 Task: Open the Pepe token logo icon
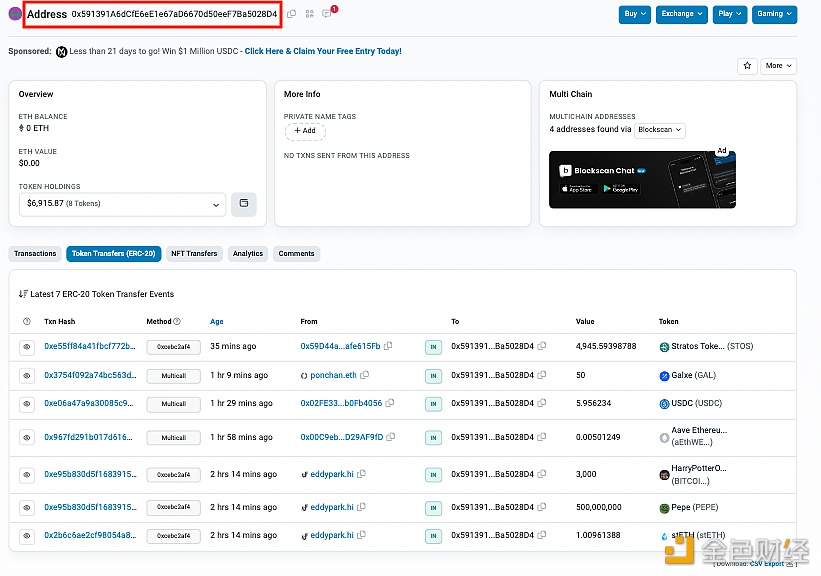(x=664, y=507)
